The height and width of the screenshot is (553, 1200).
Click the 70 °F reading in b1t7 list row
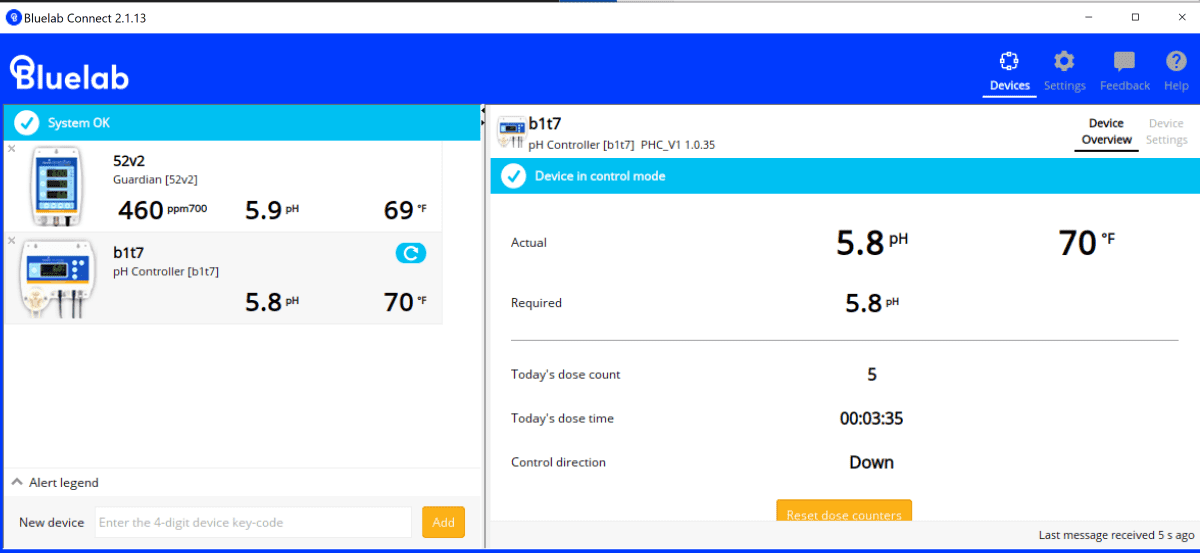(405, 302)
